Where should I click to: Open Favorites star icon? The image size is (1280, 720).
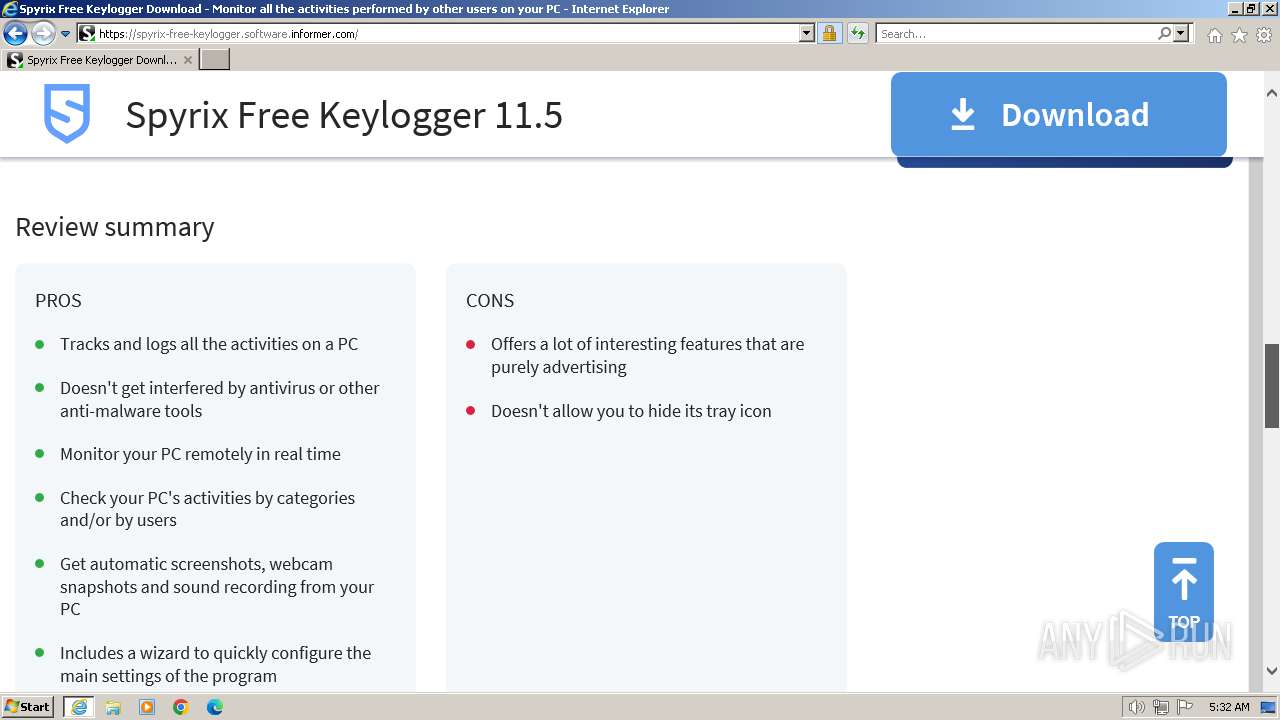click(x=1239, y=35)
